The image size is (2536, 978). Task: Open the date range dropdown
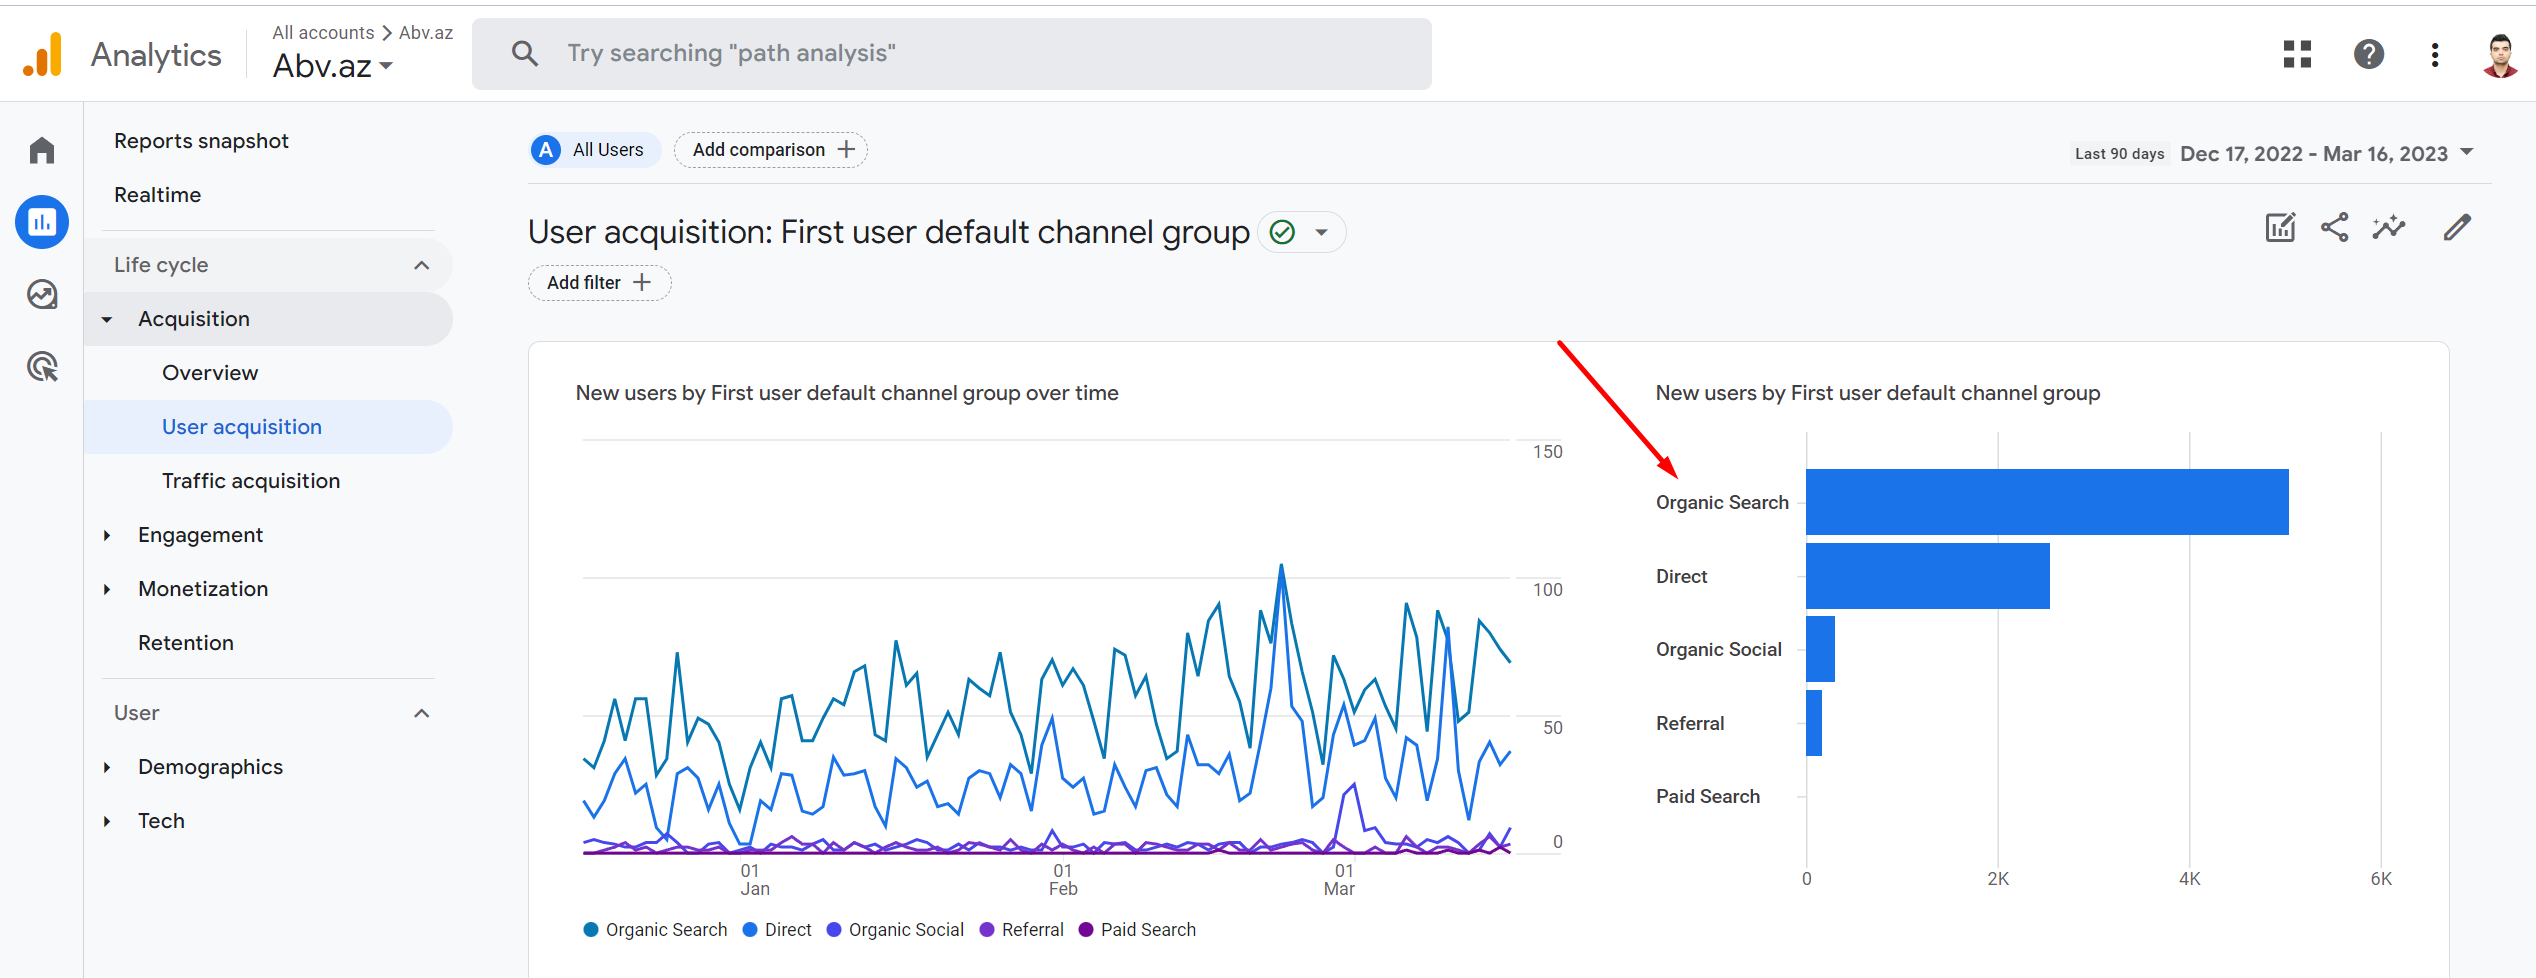click(2326, 154)
